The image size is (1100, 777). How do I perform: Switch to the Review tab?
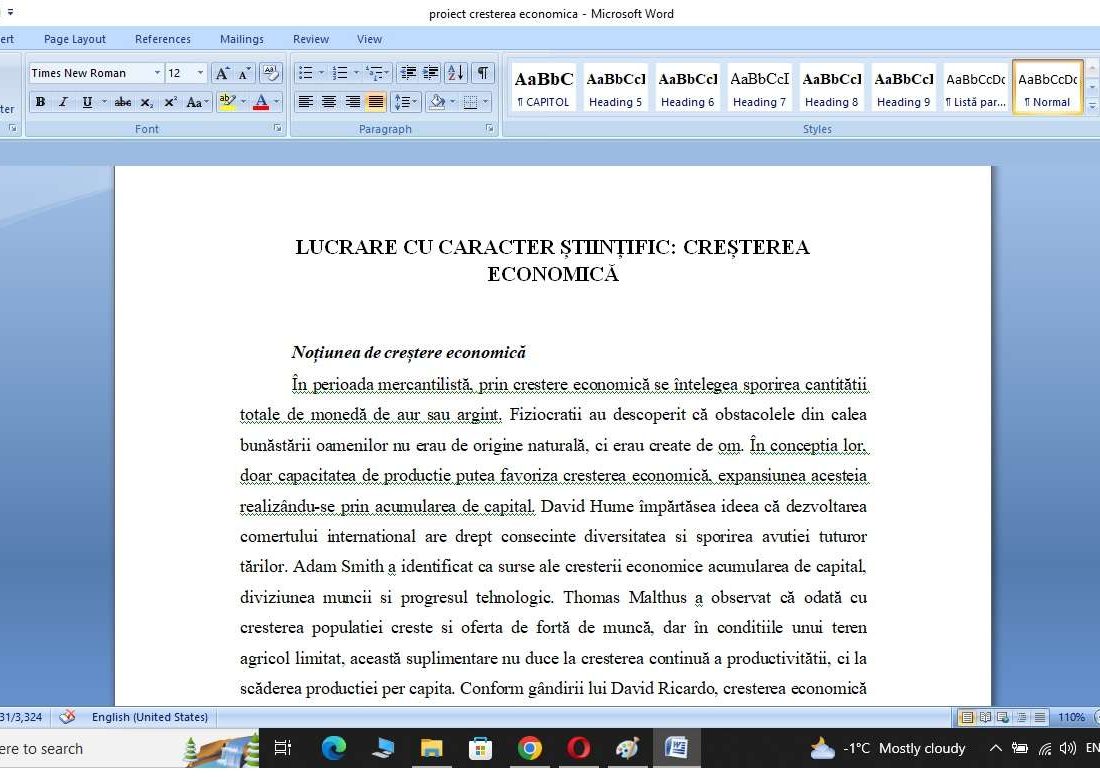coord(311,39)
